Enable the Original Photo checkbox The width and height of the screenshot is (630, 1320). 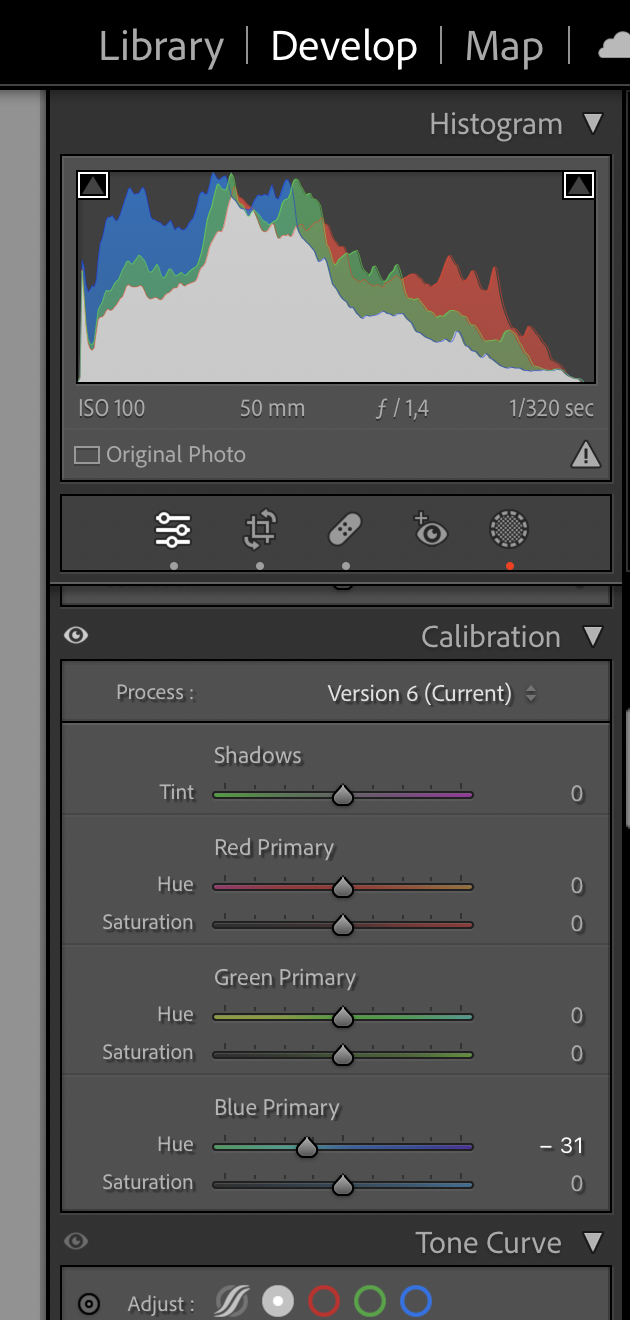pos(88,455)
